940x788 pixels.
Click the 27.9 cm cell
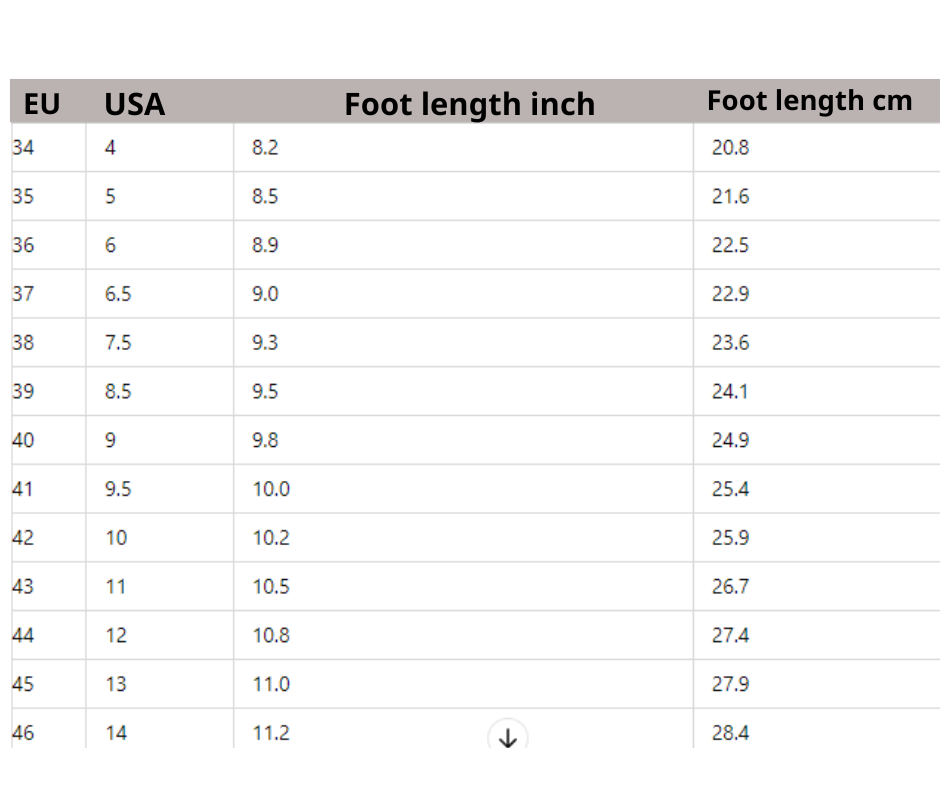[x=817, y=684]
